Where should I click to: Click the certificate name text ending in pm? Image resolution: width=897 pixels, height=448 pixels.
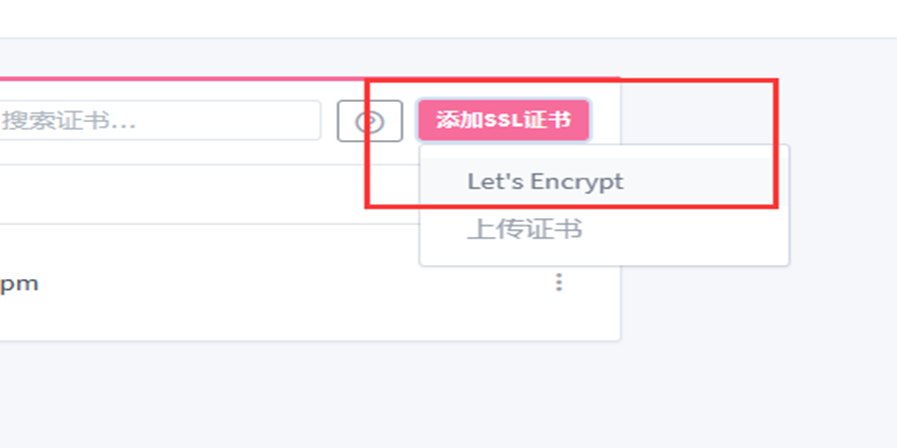click(x=19, y=284)
